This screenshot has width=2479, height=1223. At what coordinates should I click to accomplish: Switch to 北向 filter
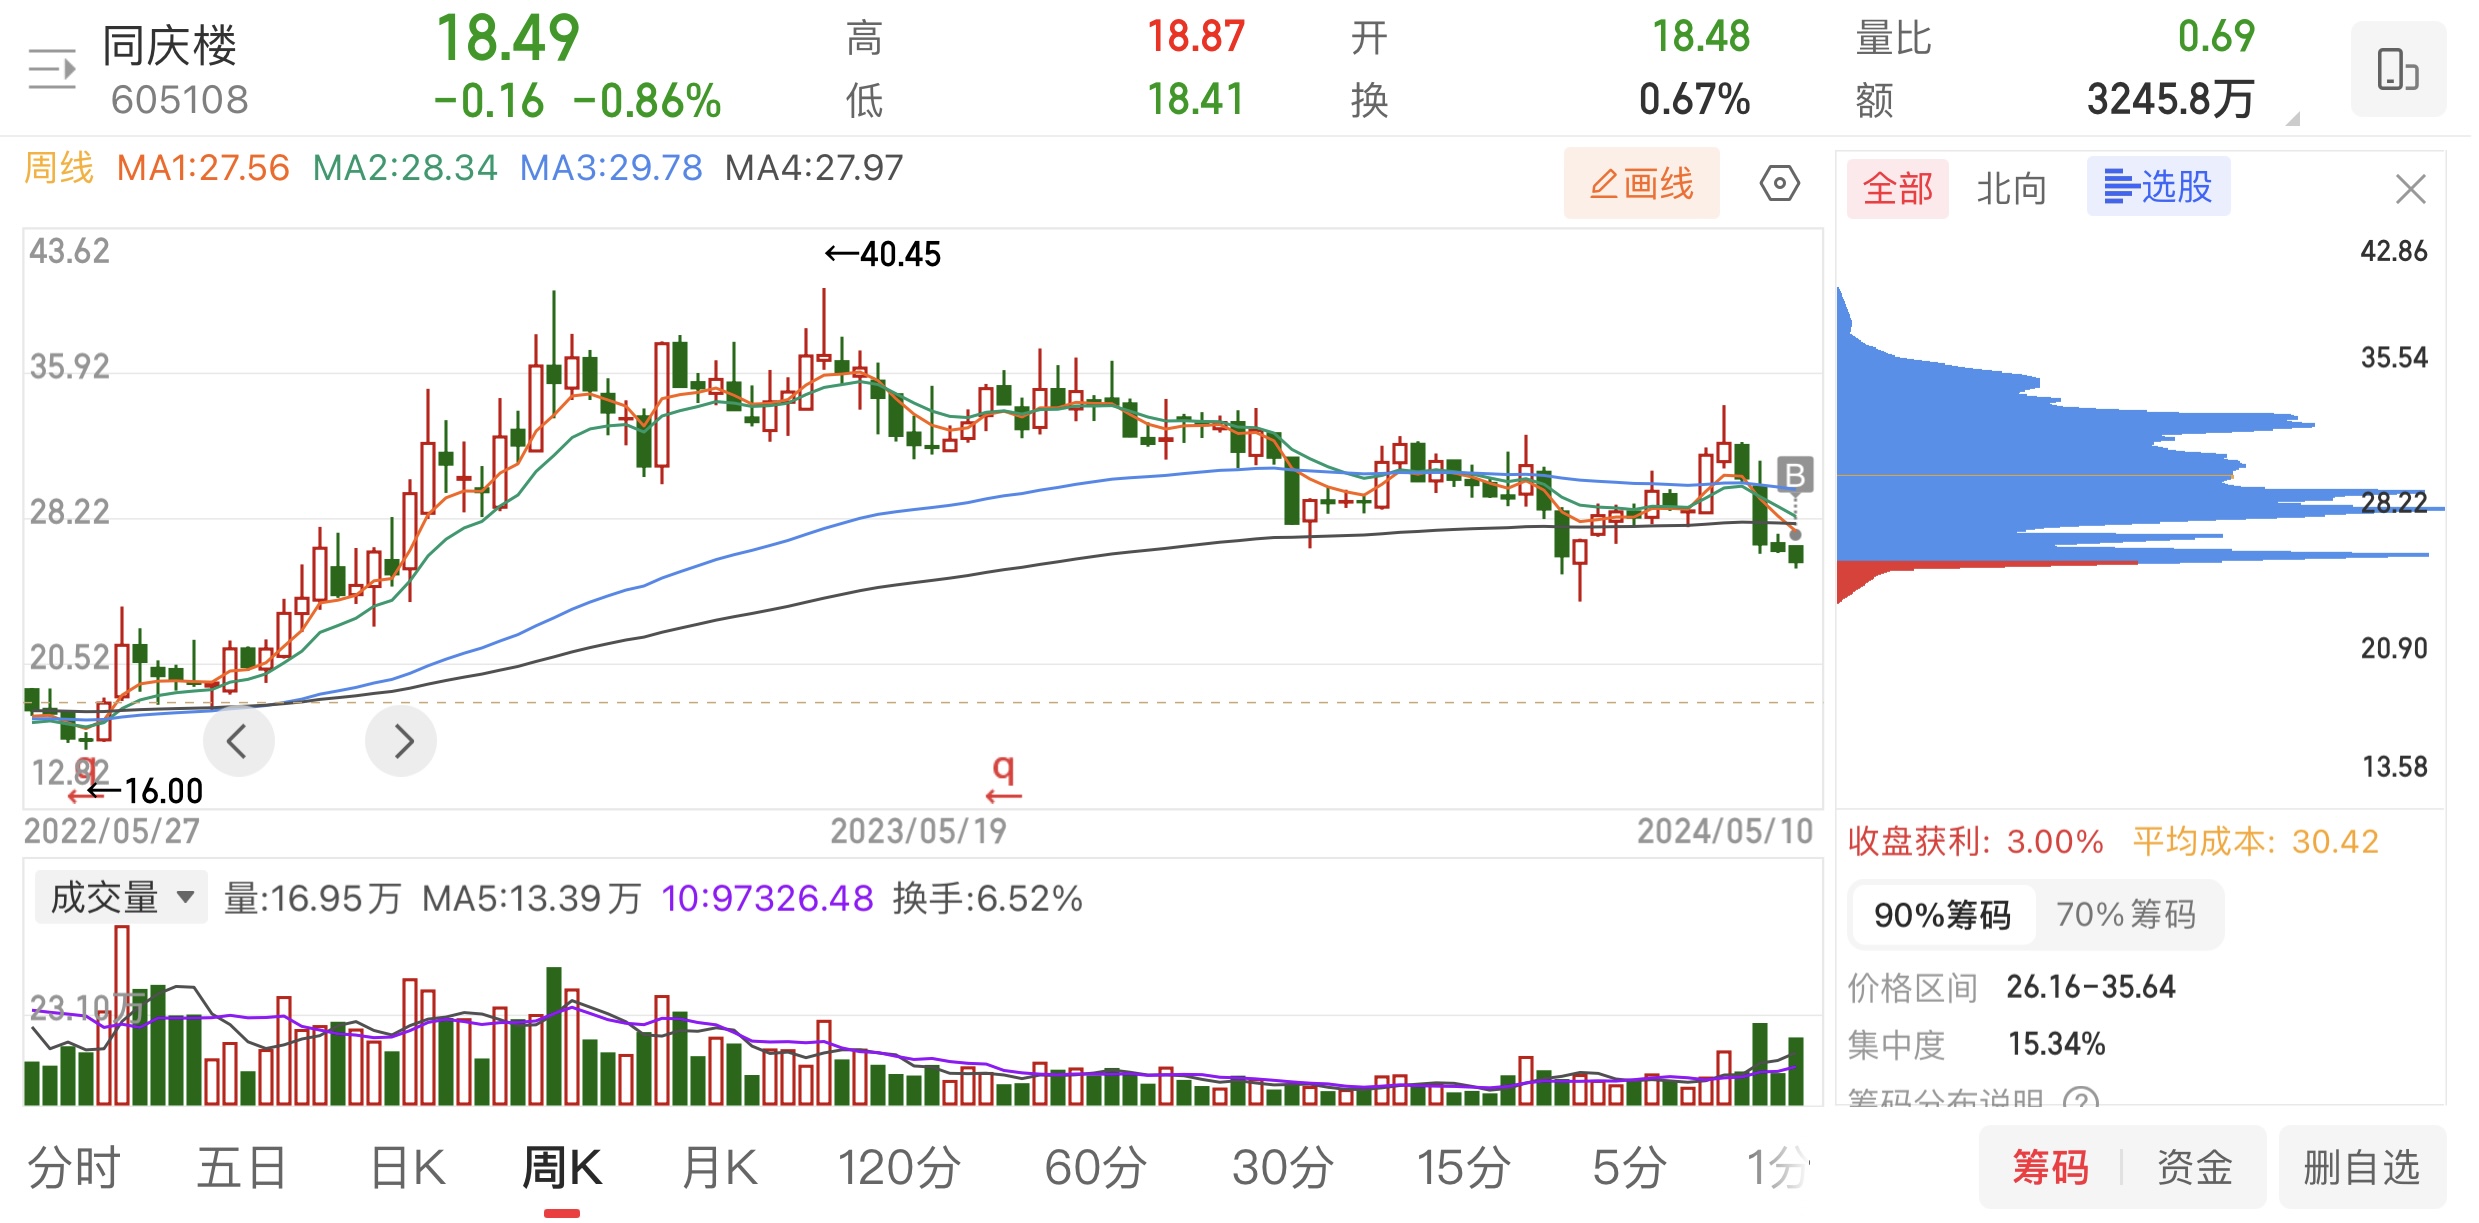point(2011,188)
